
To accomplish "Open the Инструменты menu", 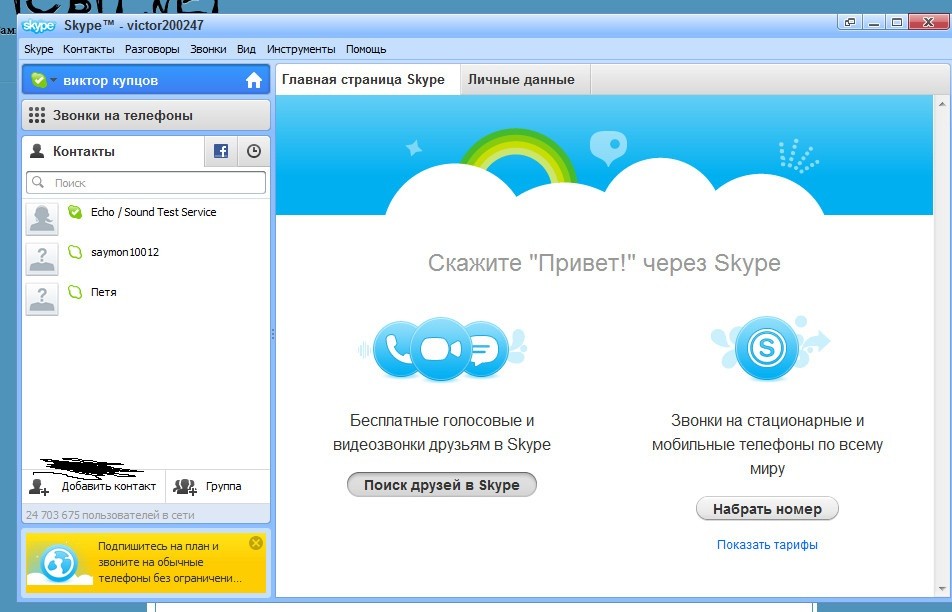I will (x=301, y=49).
